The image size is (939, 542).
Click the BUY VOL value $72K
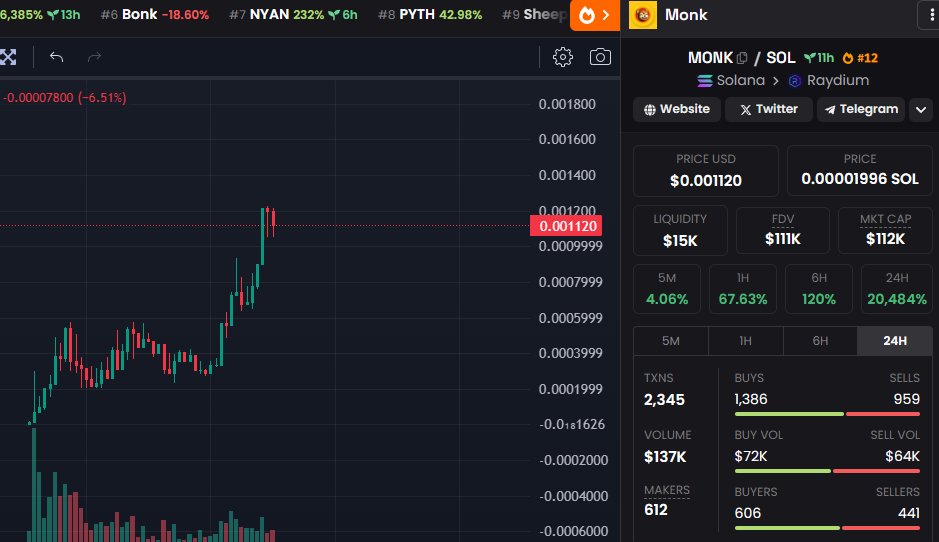click(751, 456)
